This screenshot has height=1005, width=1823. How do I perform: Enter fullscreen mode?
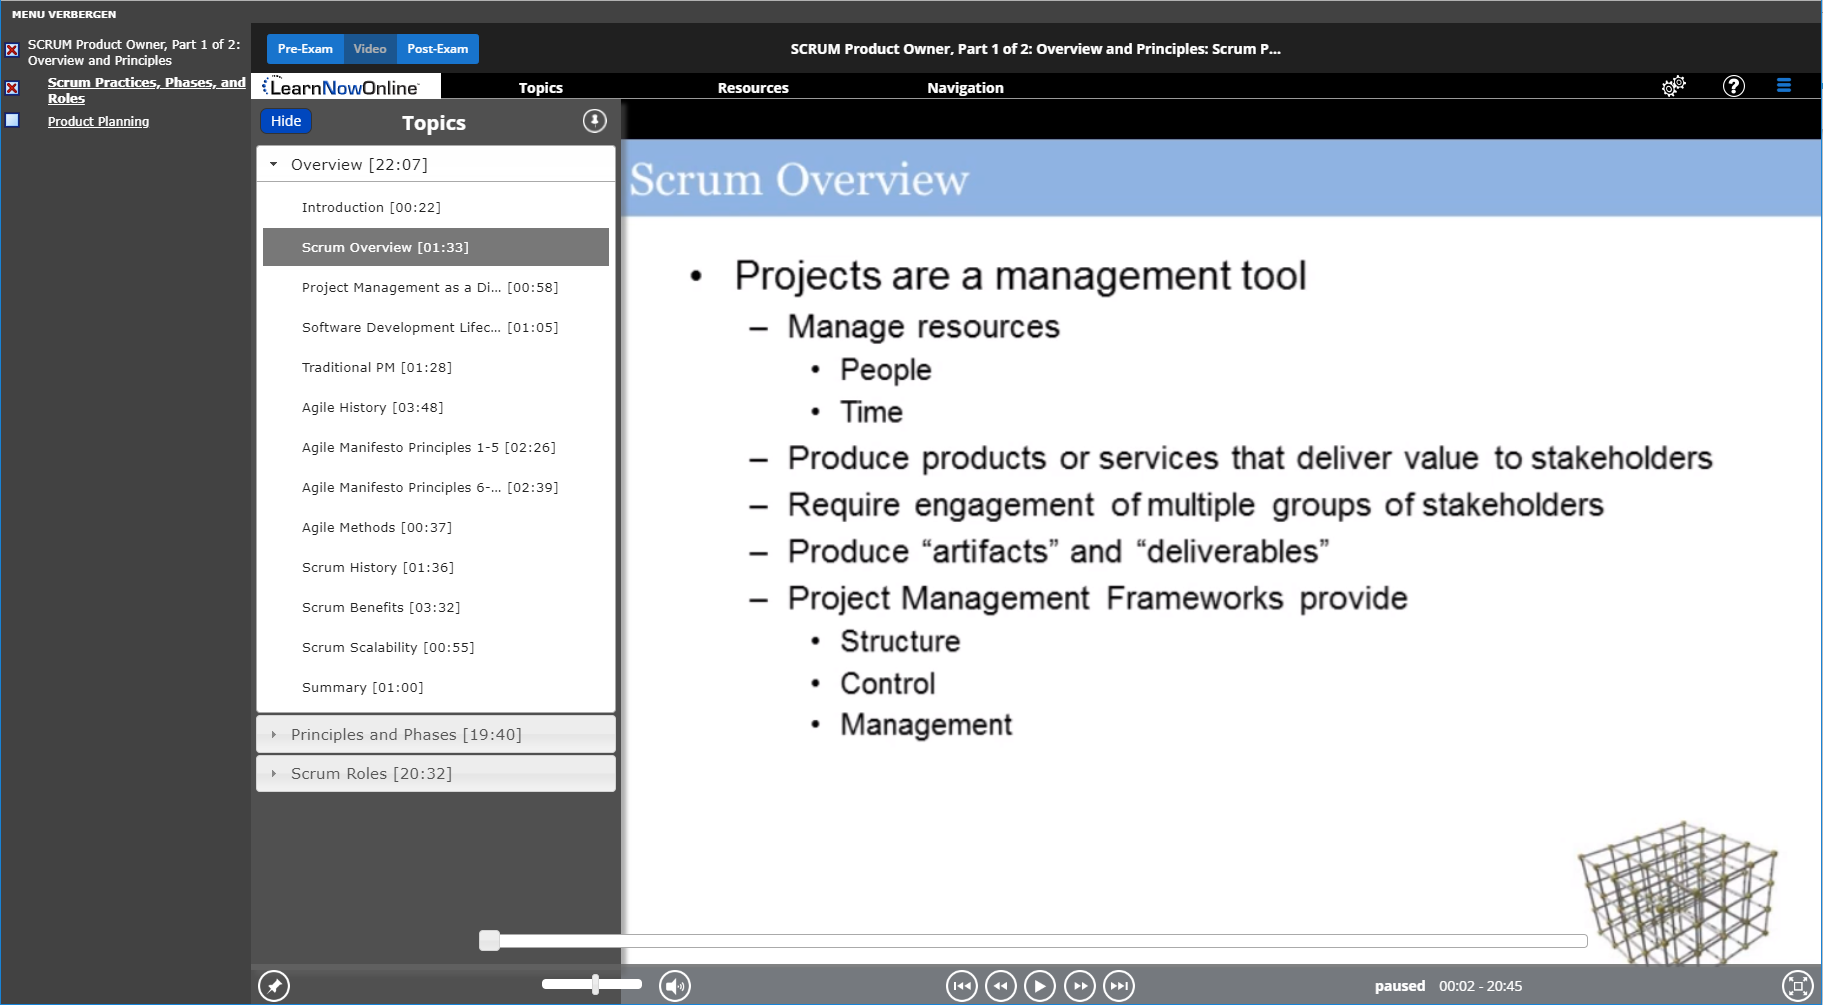click(x=1800, y=986)
